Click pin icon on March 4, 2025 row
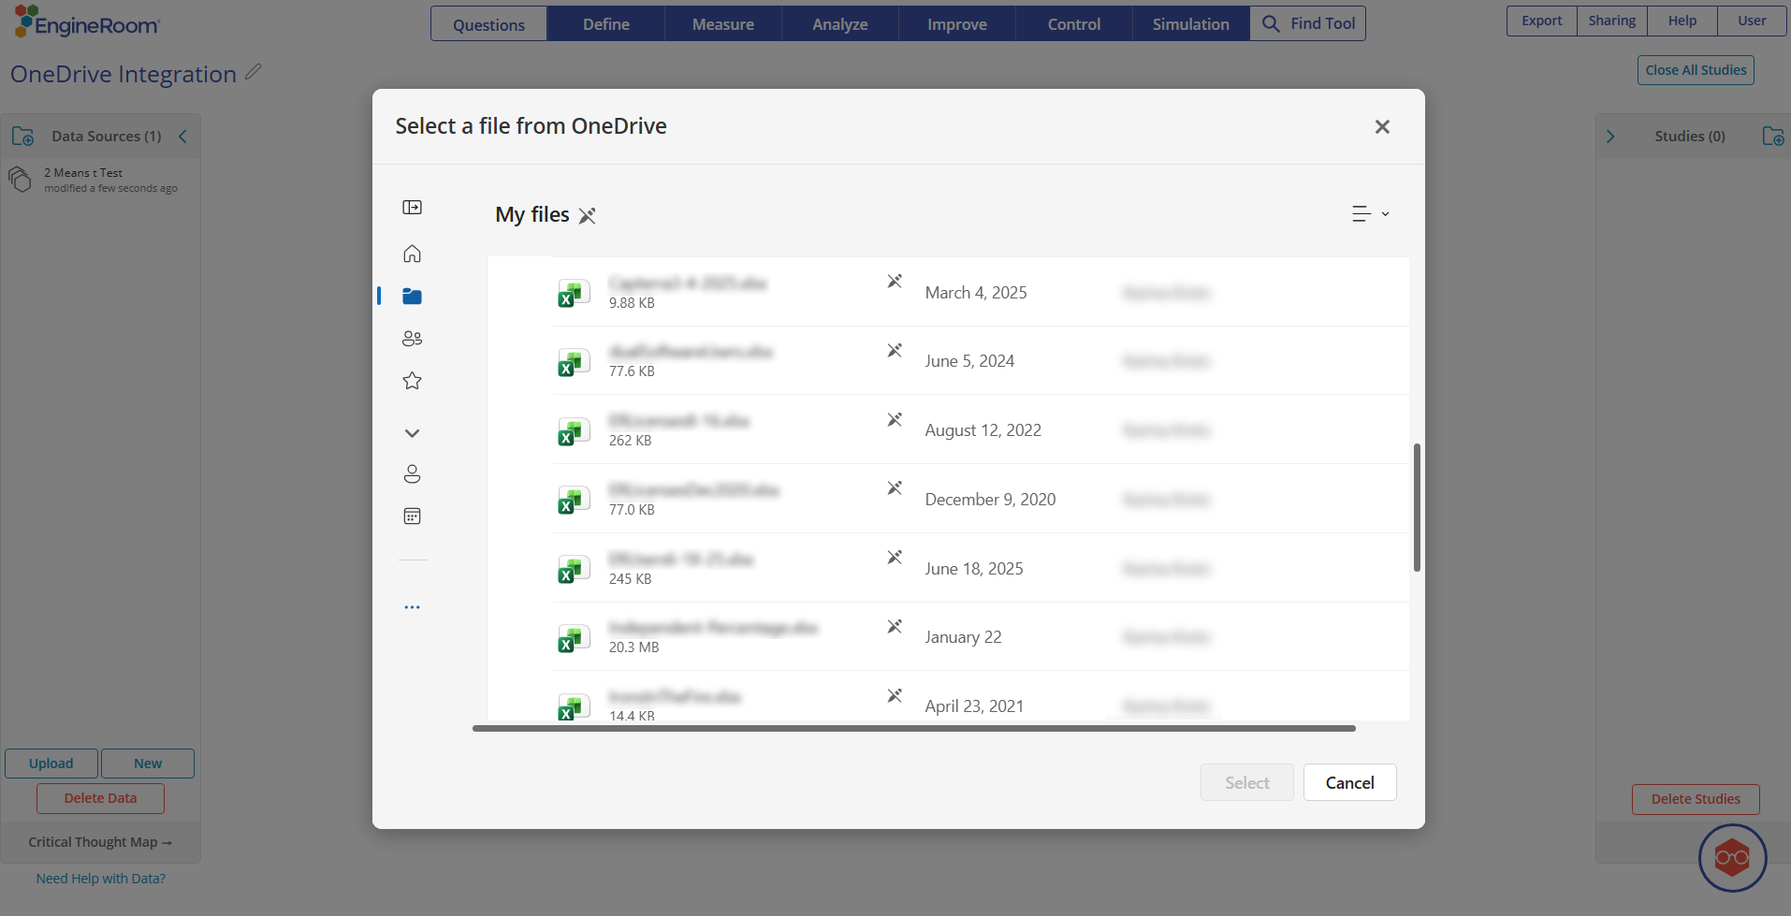Screen dimensions: 1791x916 coord(894,282)
